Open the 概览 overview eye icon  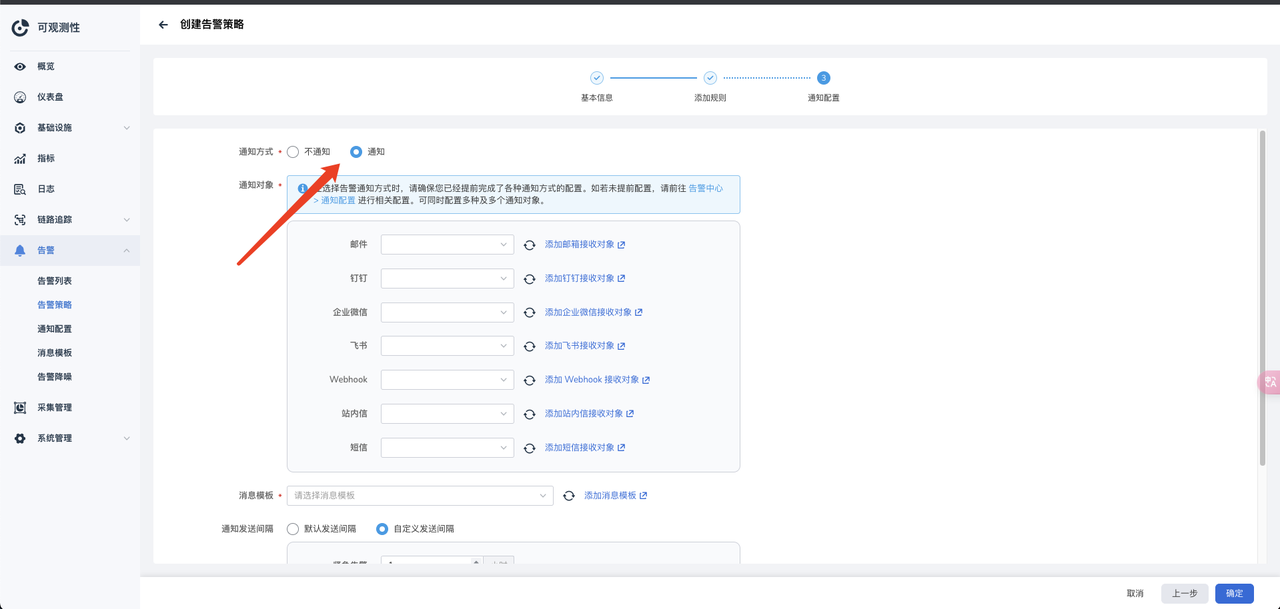pyautogui.click(x=19, y=66)
